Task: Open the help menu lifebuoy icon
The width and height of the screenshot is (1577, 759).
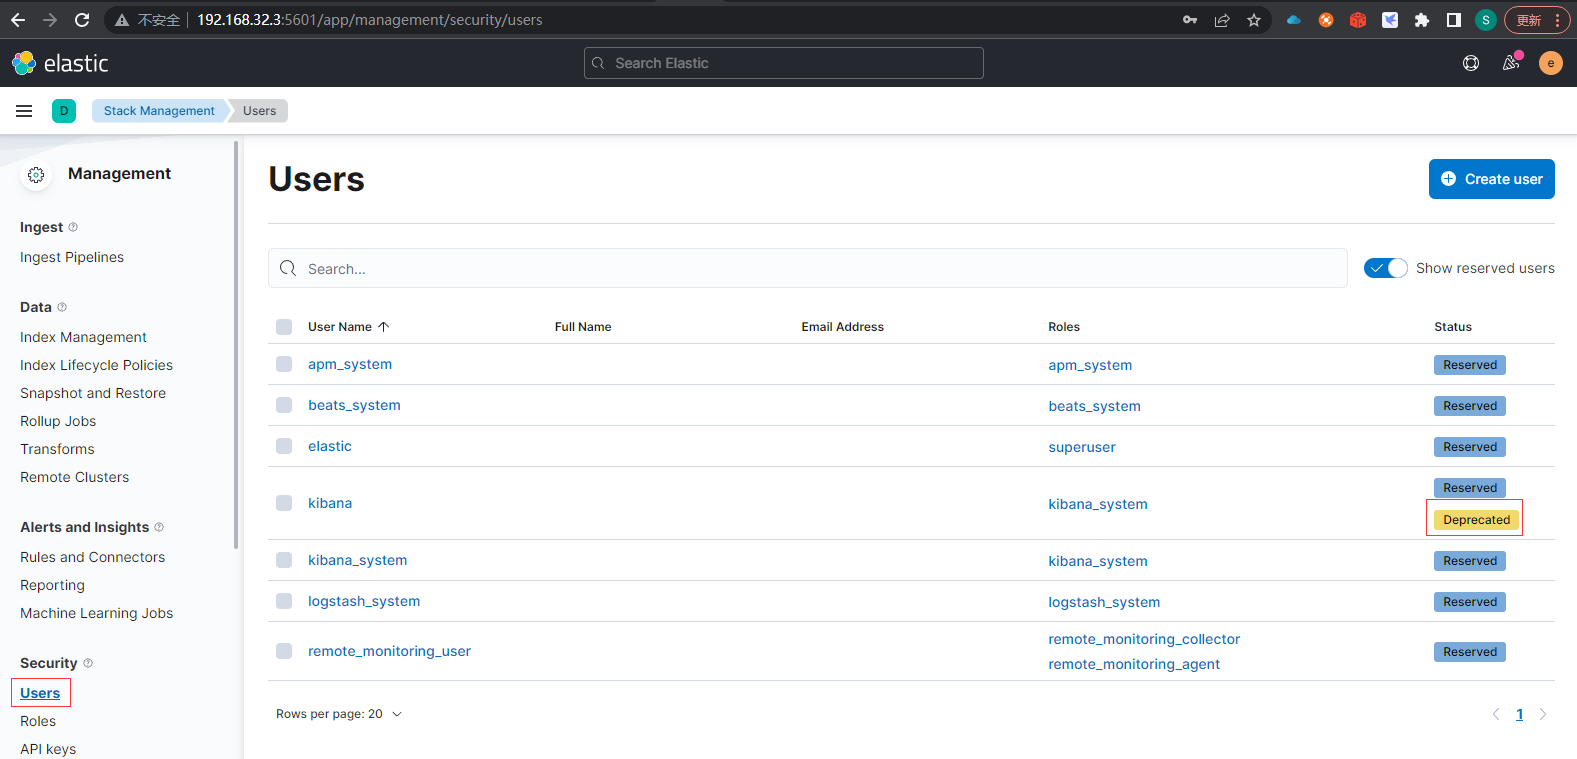Action: [1471, 63]
